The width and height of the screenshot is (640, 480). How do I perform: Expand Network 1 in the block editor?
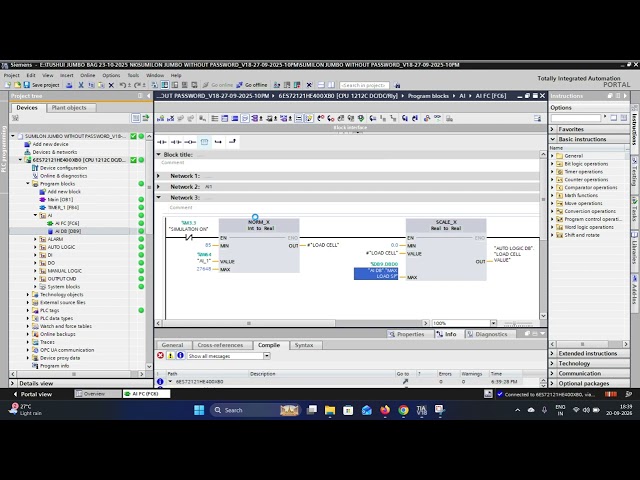coord(159,176)
